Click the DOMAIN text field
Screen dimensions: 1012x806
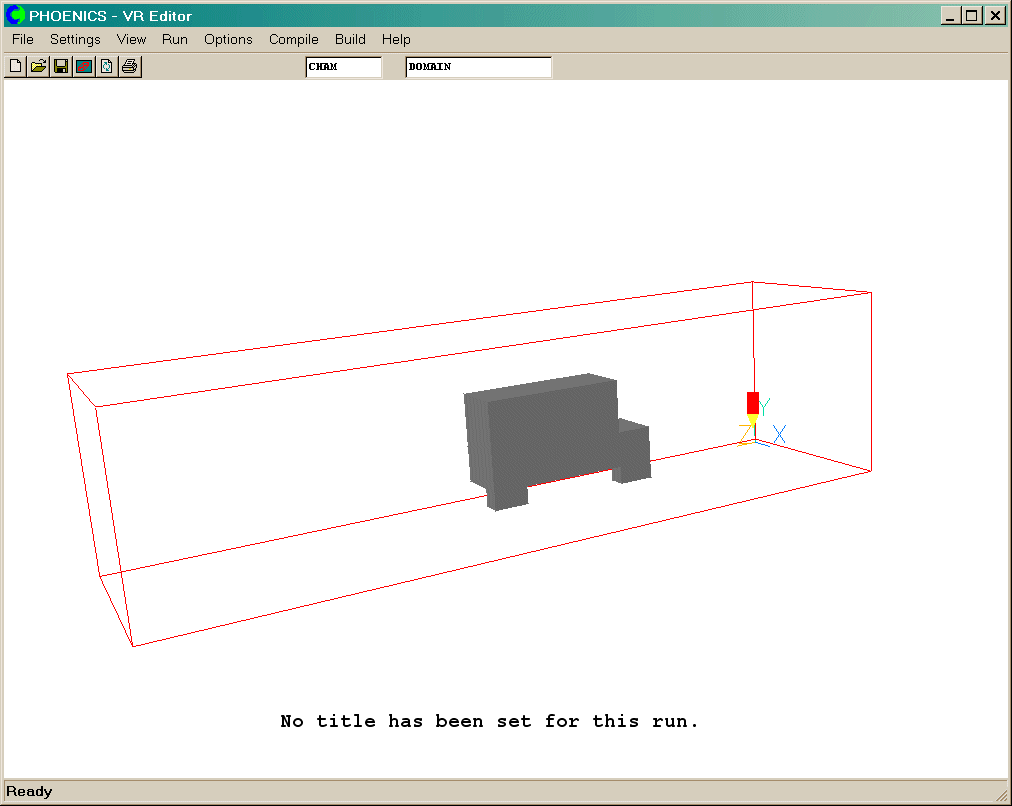[x=478, y=67]
